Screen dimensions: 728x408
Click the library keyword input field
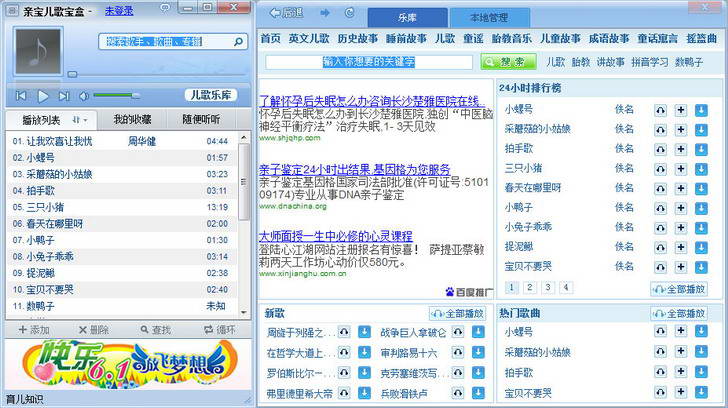[x=369, y=62]
